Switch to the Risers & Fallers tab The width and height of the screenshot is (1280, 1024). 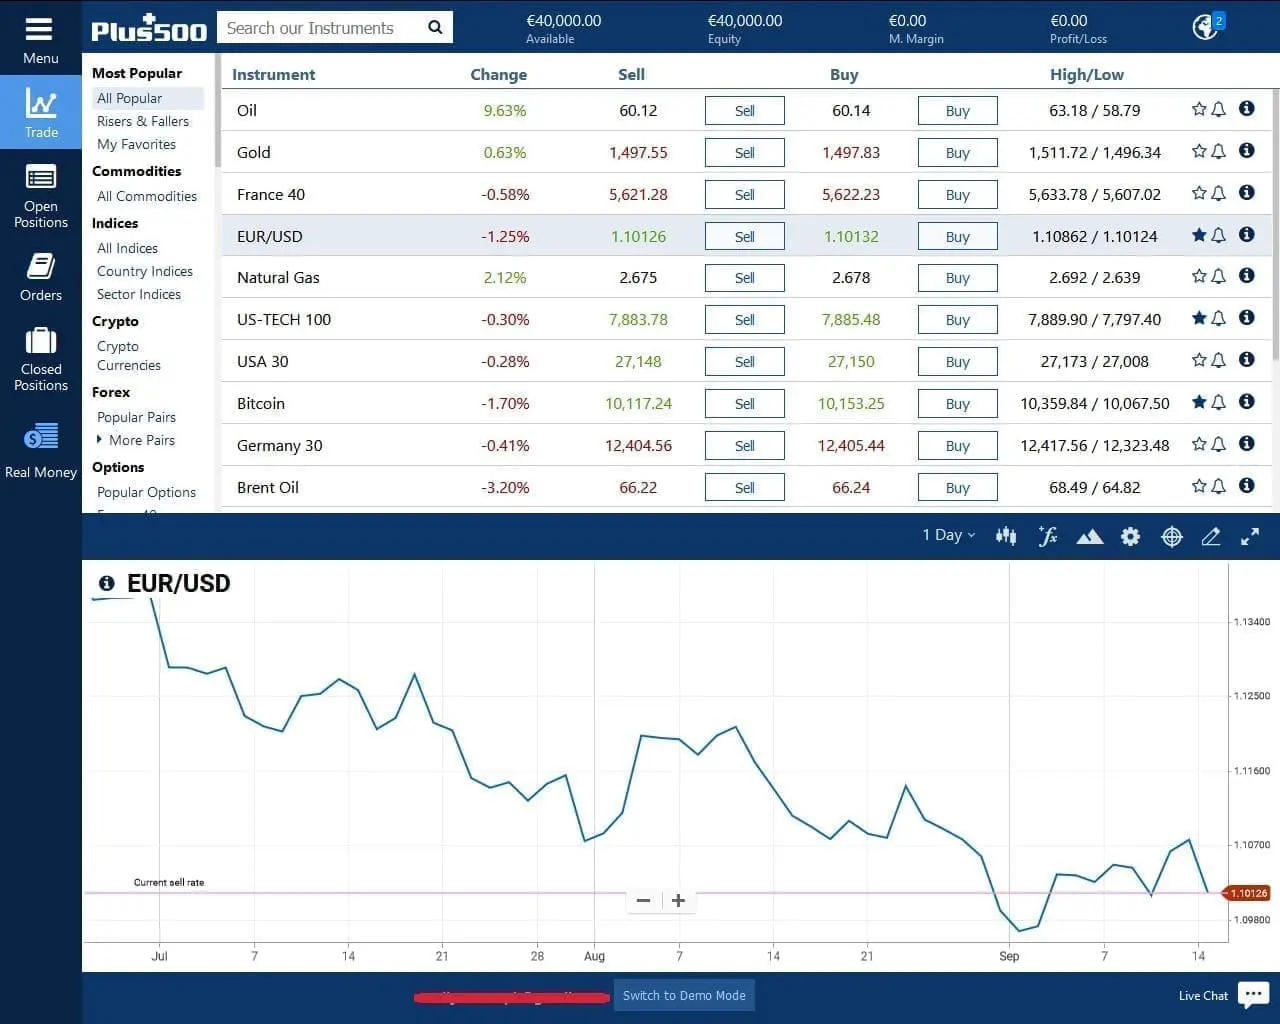point(143,121)
